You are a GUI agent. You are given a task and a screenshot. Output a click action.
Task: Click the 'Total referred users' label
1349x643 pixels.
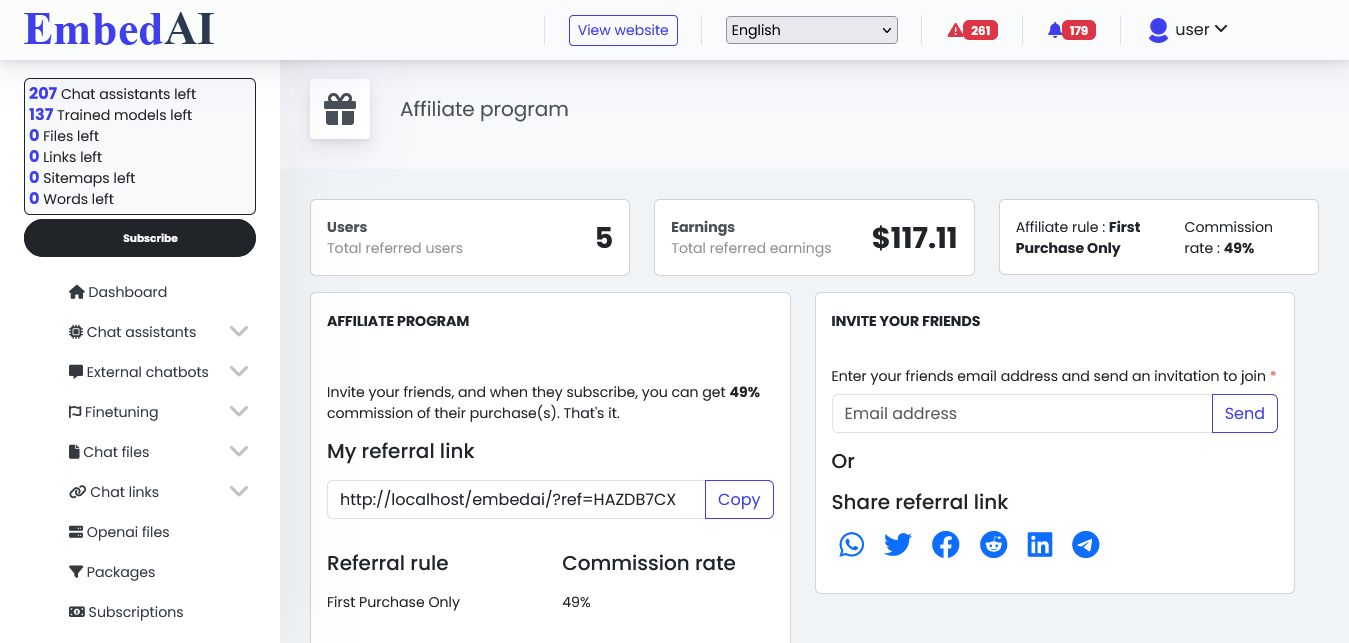tap(395, 248)
